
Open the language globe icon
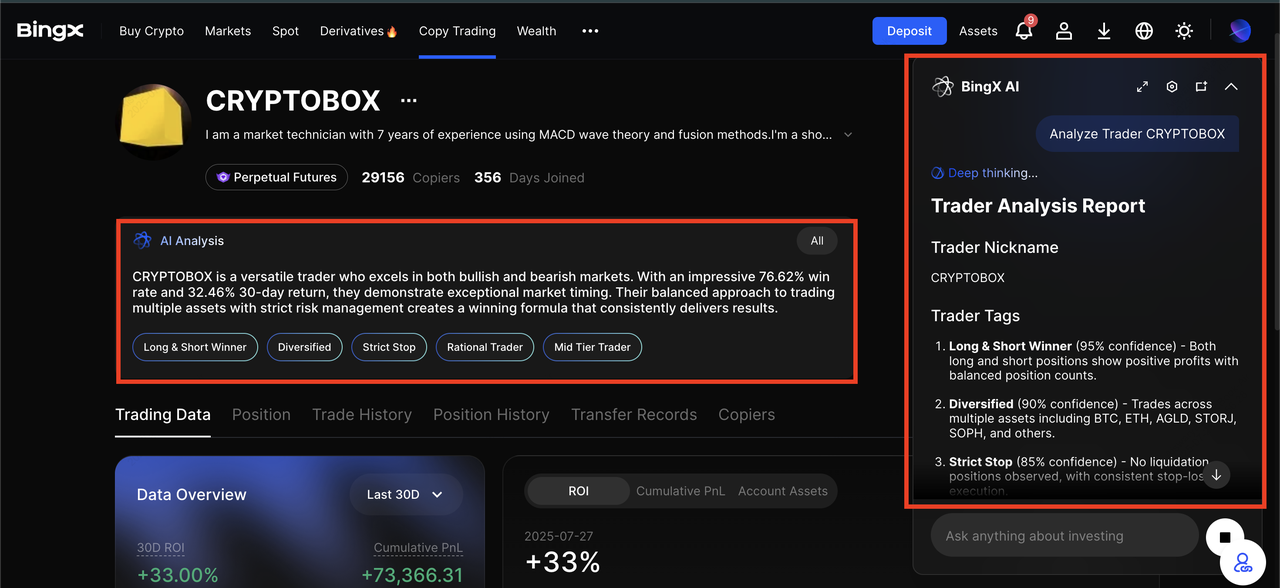click(x=1144, y=31)
